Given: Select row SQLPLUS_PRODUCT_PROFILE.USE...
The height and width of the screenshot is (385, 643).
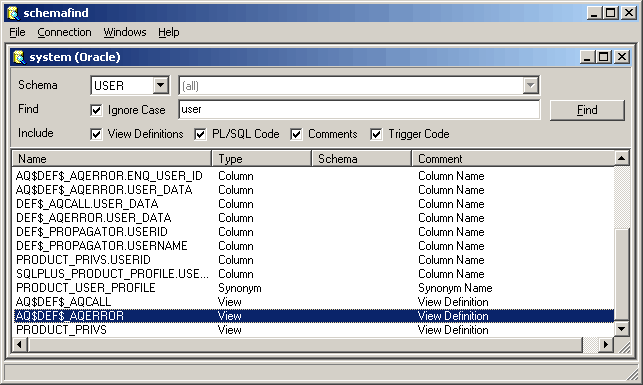Looking at the screenshot, I should click(313, 273).
